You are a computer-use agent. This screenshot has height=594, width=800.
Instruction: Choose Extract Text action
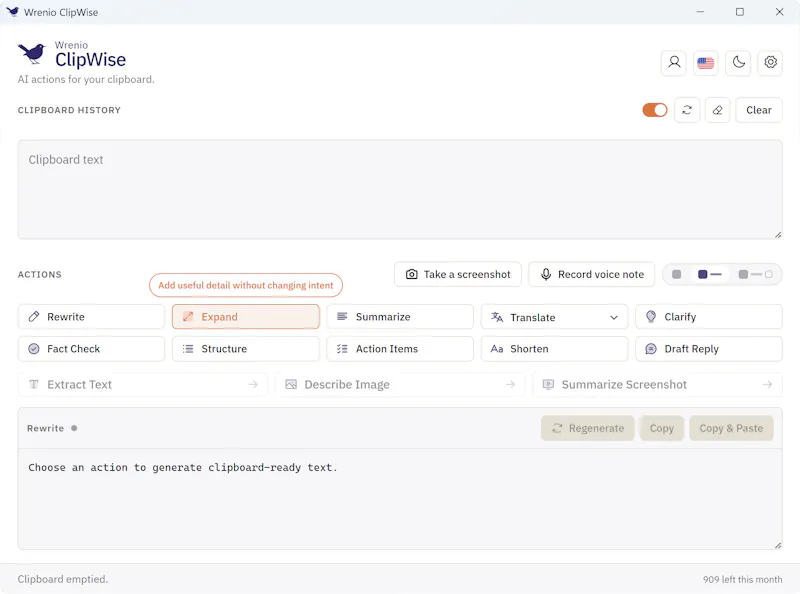pos(142,385)
